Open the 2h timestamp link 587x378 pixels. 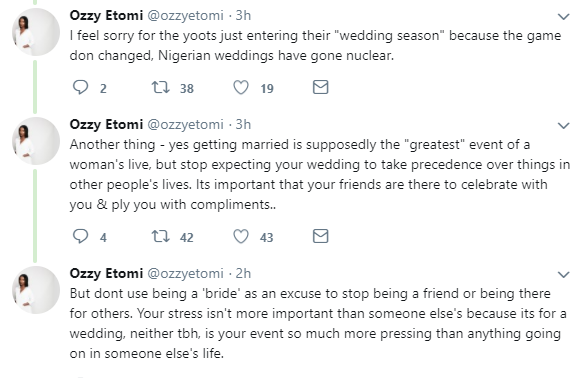243,274
